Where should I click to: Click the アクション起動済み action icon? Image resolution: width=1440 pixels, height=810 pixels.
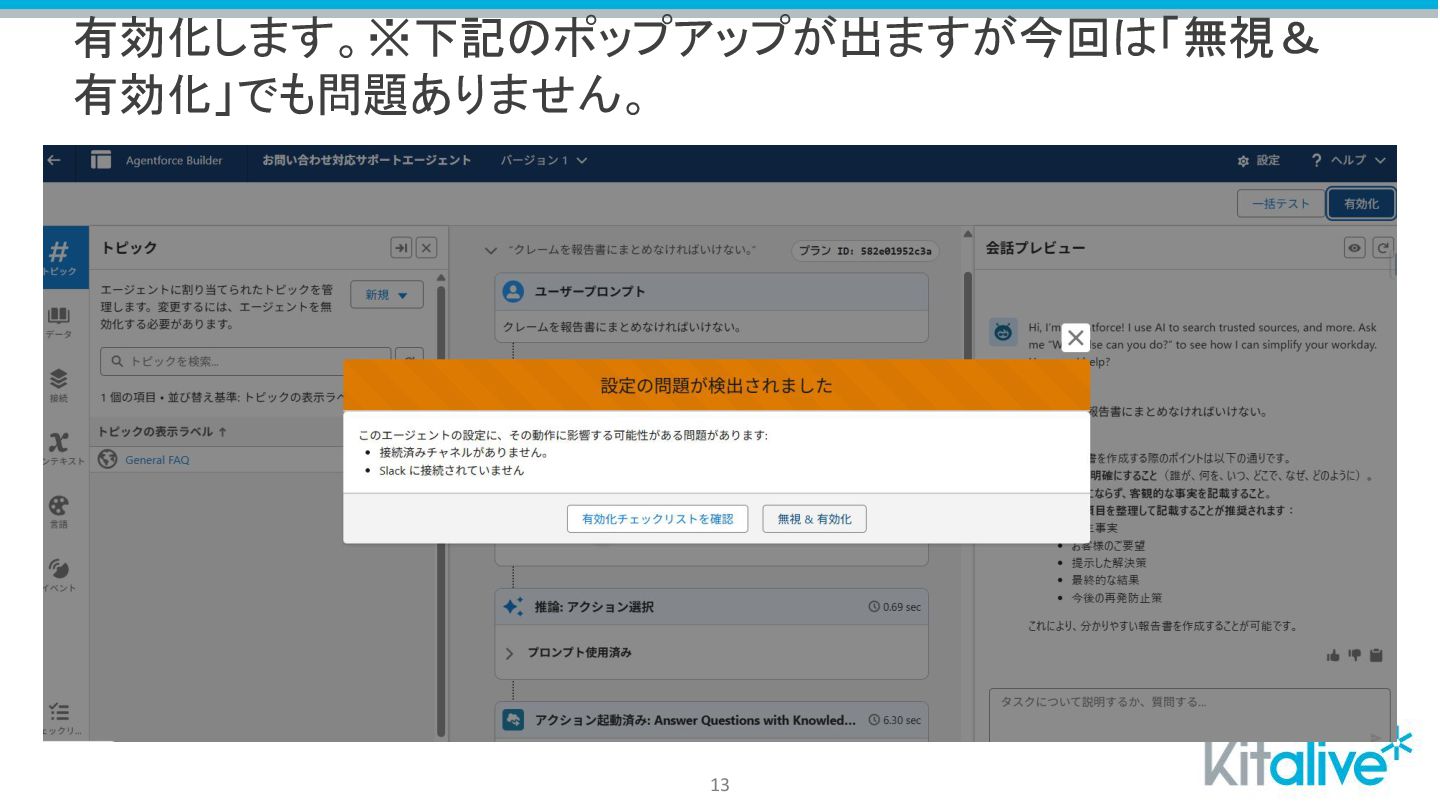tap(513, 720)
